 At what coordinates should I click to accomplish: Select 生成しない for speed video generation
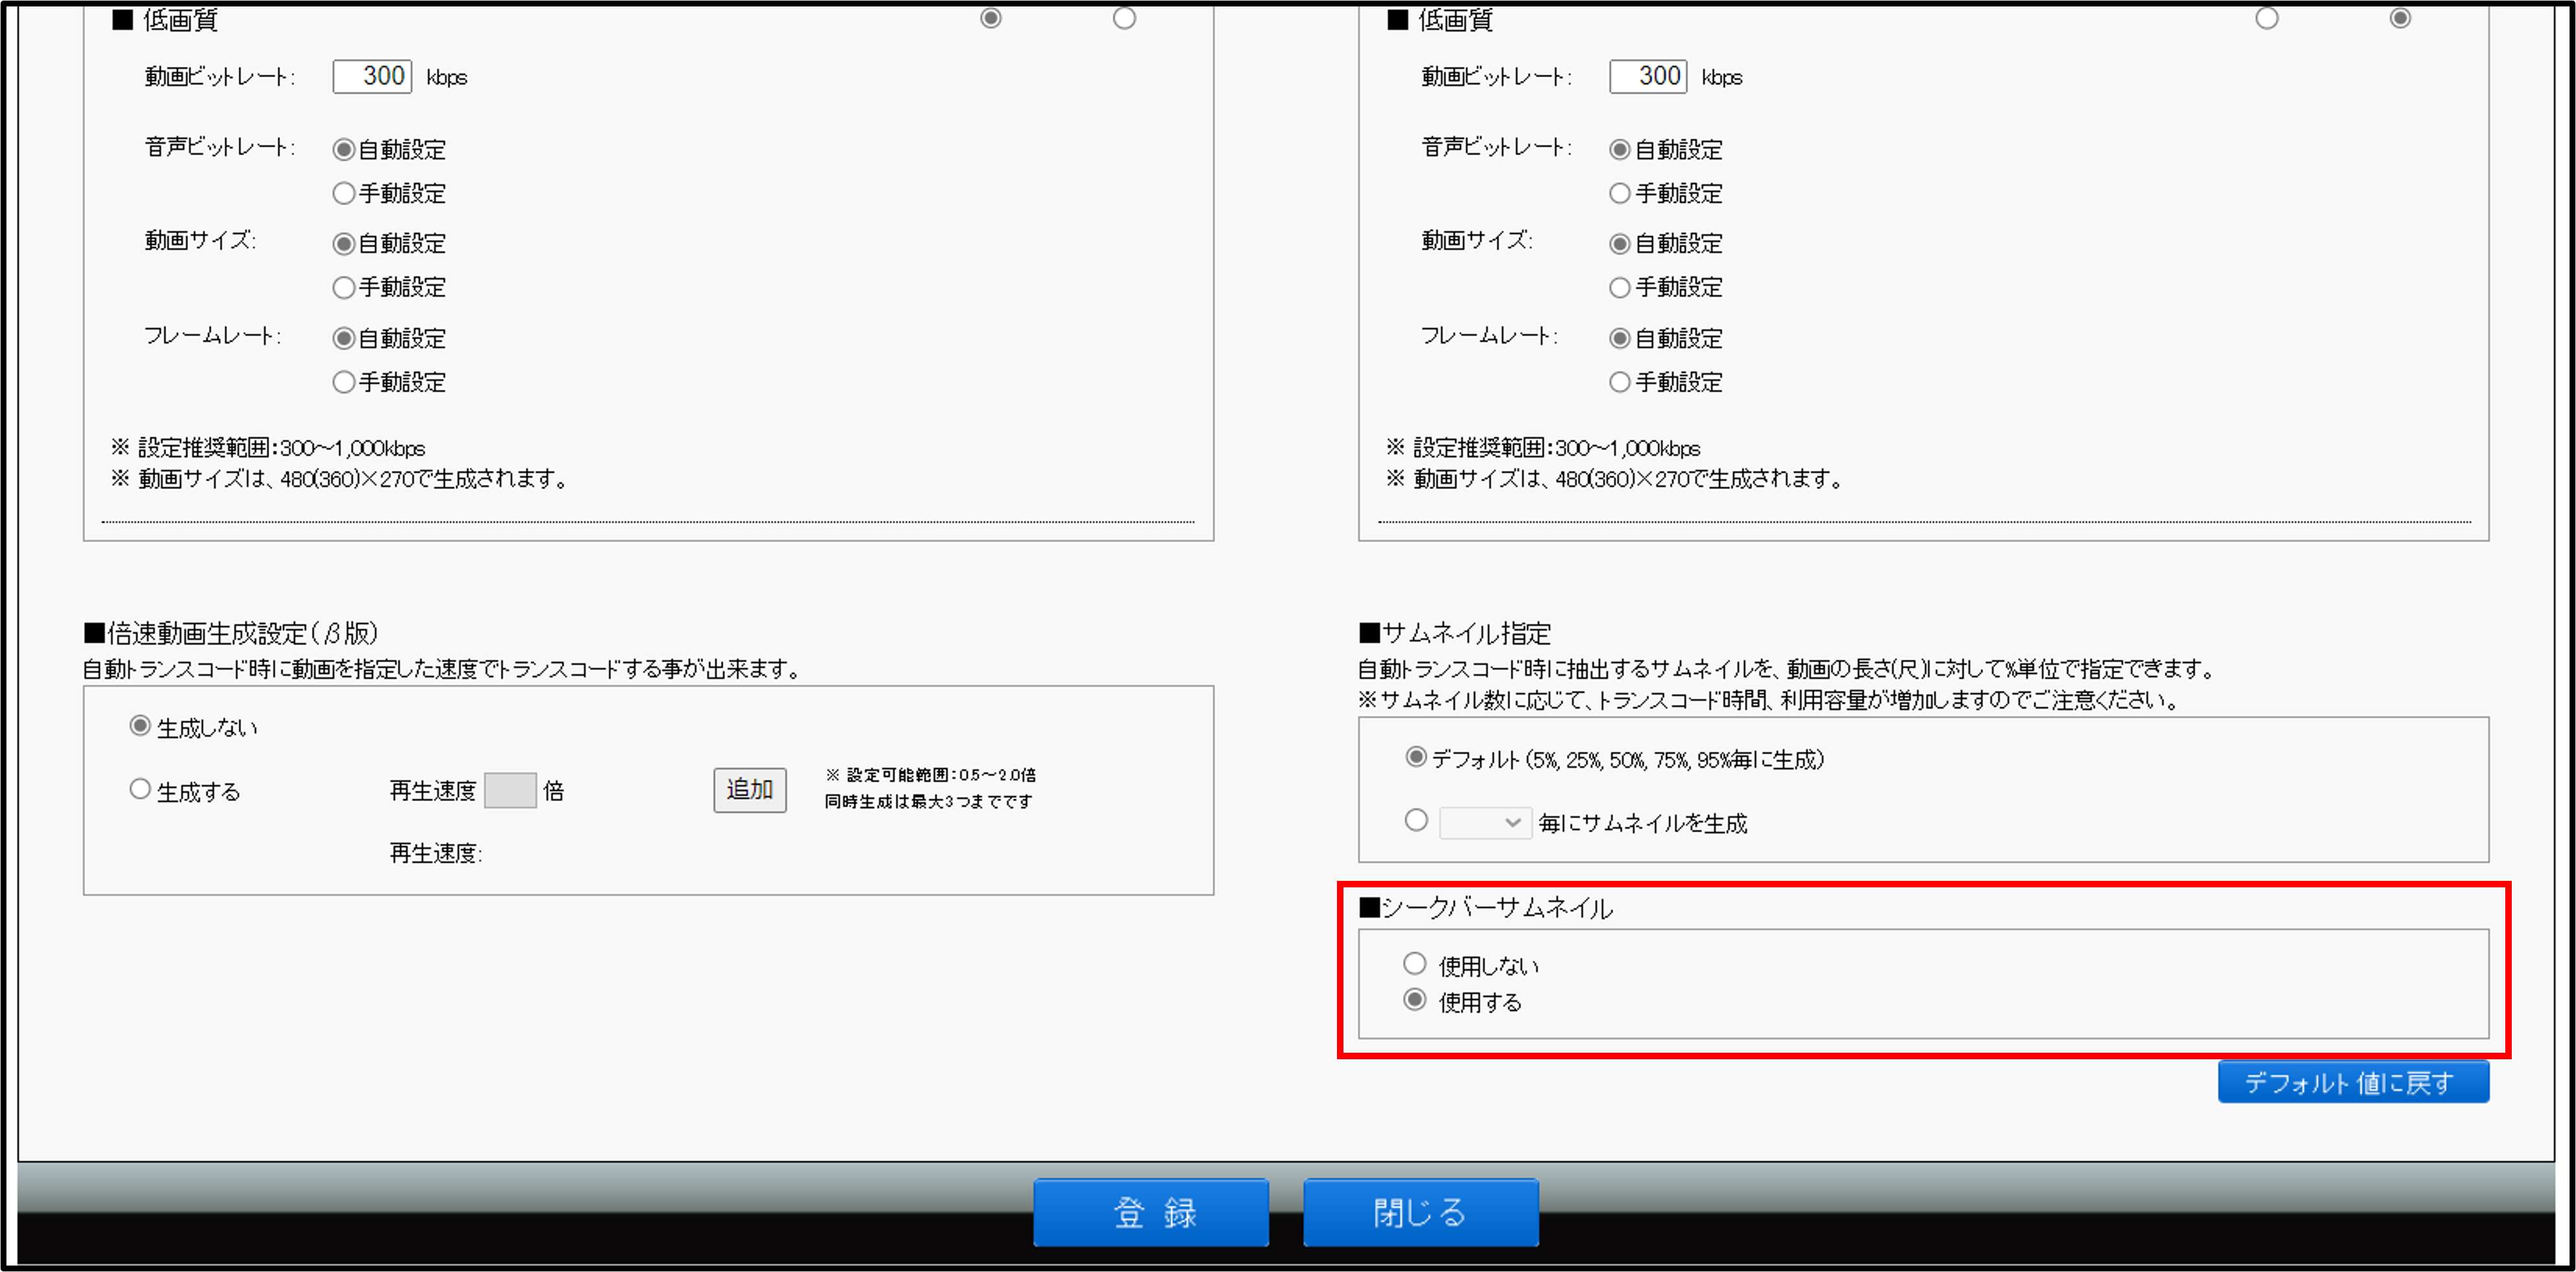point(140,726)
